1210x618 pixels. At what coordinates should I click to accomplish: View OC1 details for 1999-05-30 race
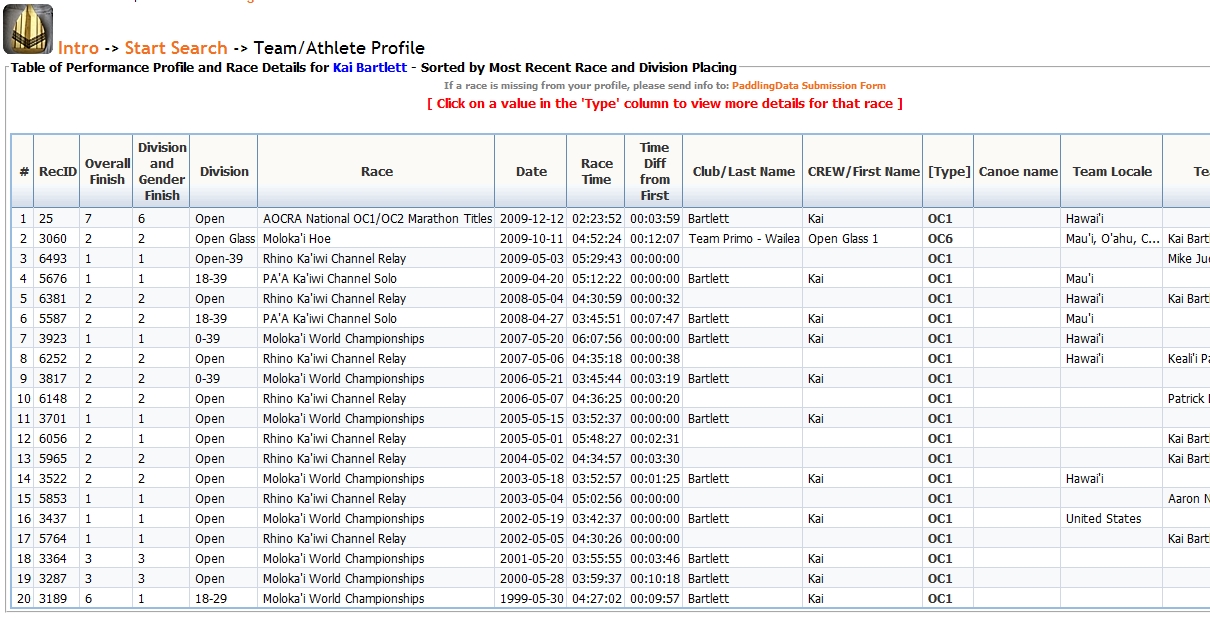940,599
